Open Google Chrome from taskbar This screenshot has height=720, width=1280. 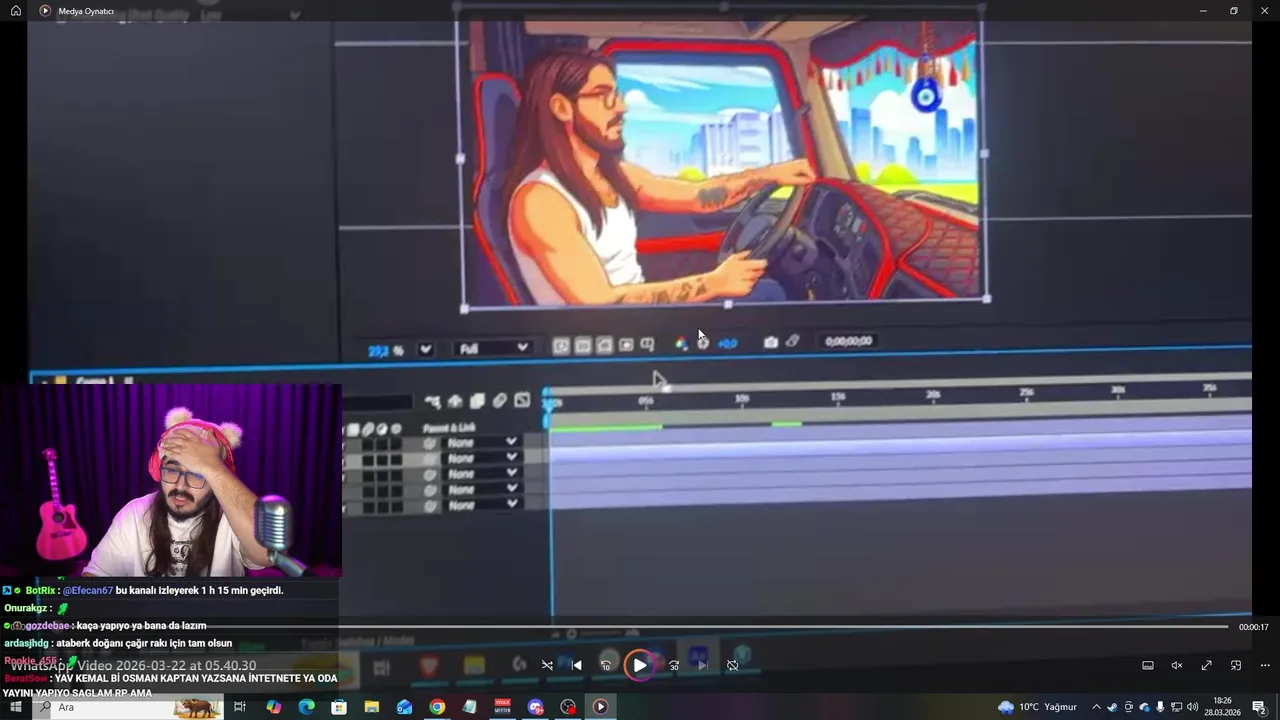click(x=437, y=707)
